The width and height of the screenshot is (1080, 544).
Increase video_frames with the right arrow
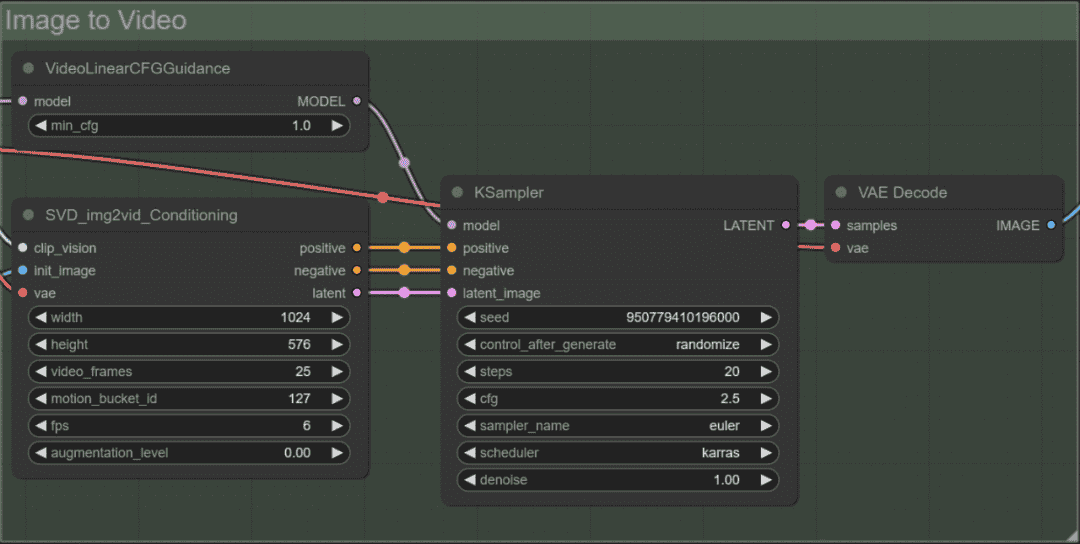pyautogui.click(x=337, y=371)
